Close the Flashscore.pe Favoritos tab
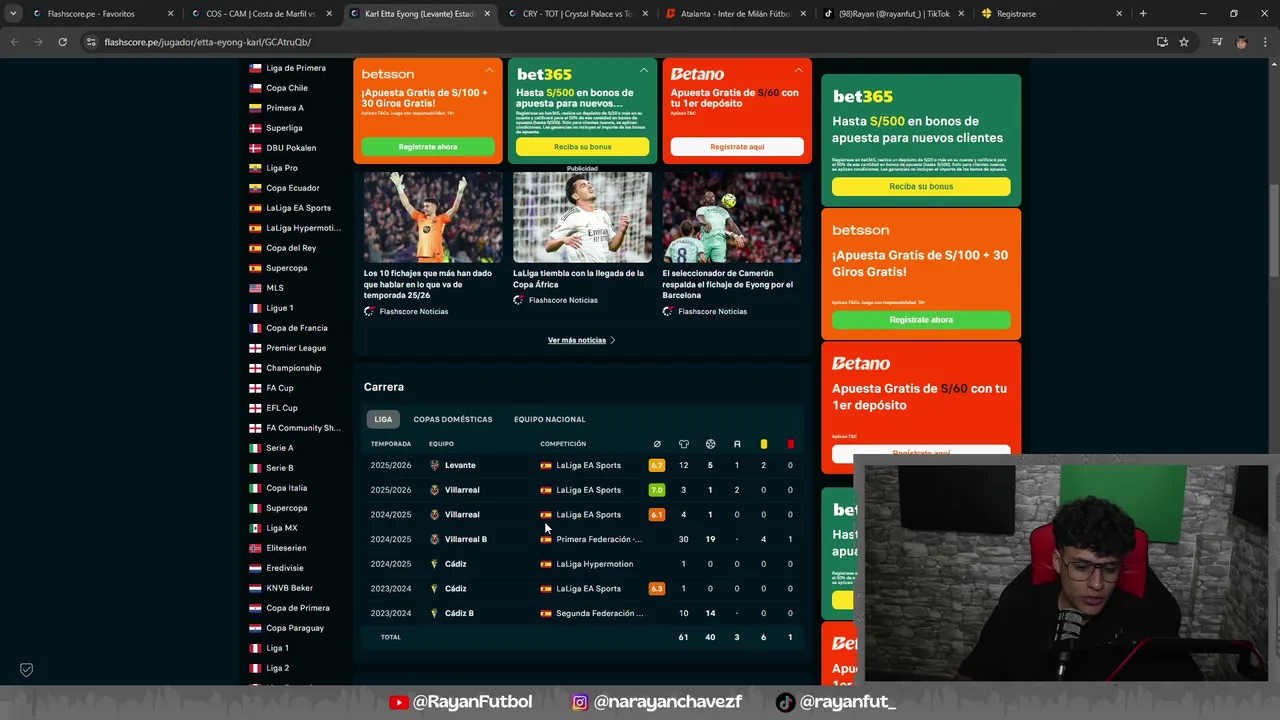This screenshot has width=1280, height=720. [x=170, y=14]
